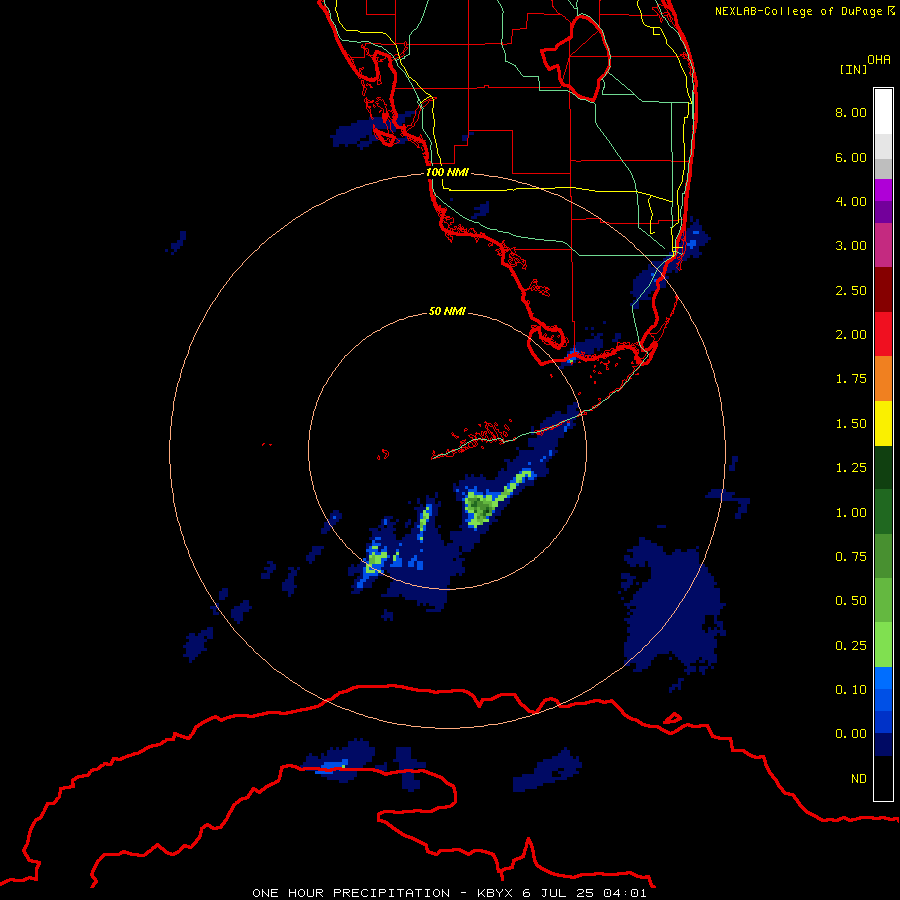This screenshot has height=900, width=900.
Task: Select the 0.00 legend value
Action: tap(851, 734)
